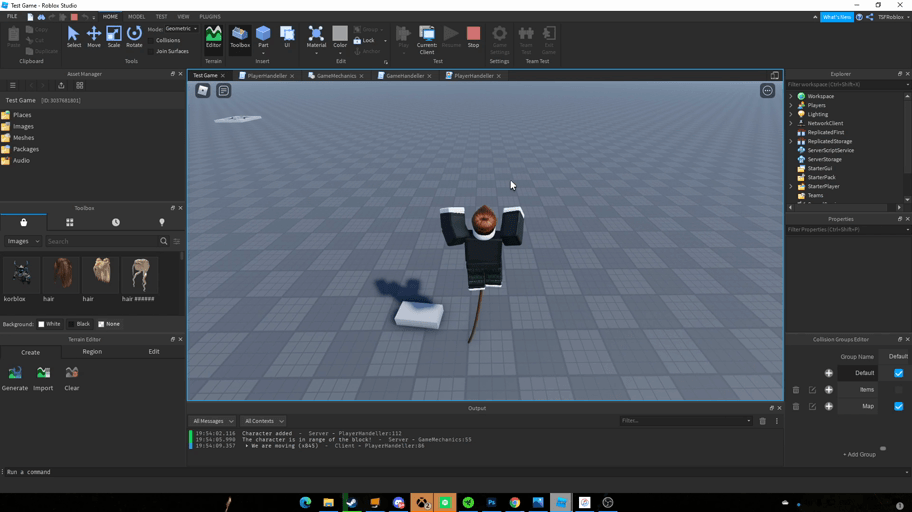
Task: Stop the running test session
Action: 473,37
